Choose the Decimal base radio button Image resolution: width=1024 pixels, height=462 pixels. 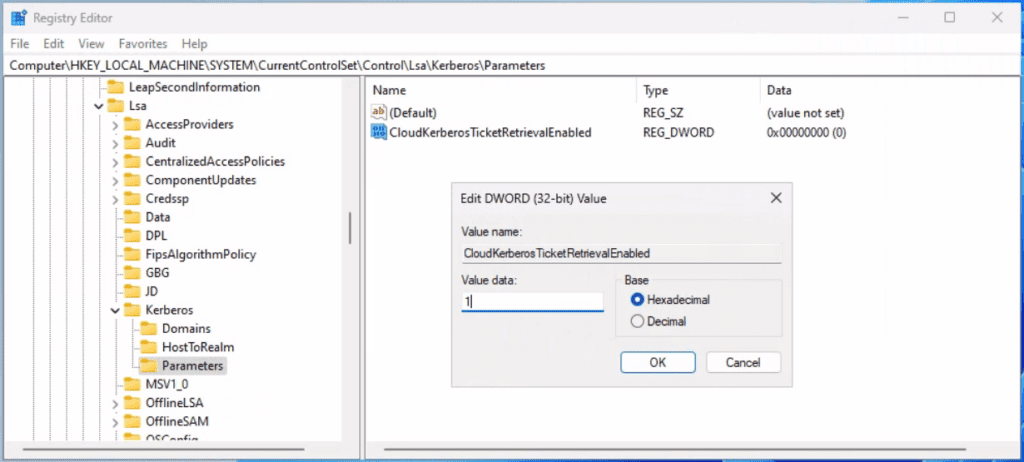click(637, 322)
